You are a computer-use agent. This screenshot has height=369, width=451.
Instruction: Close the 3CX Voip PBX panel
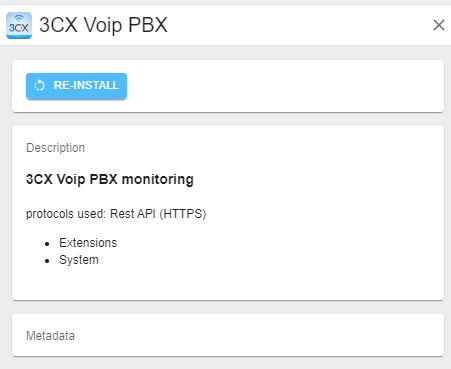click(439, 25)
